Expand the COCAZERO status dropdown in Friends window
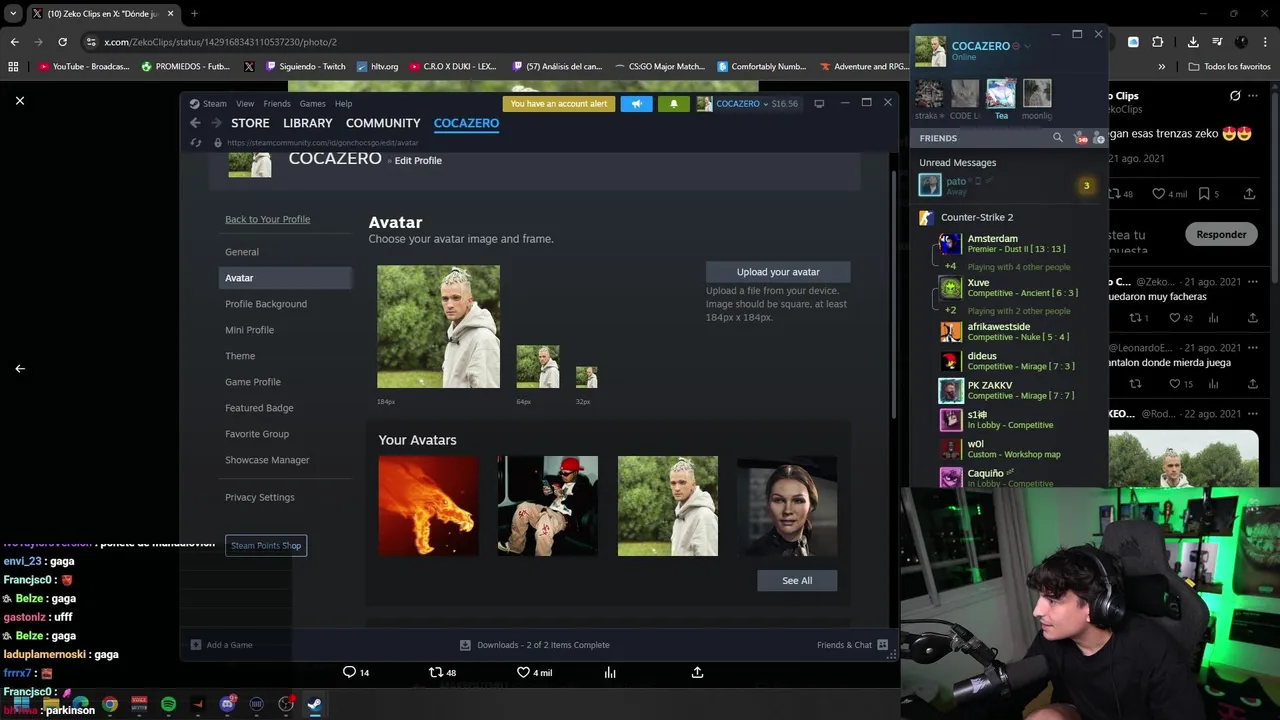 [1027, 46]
